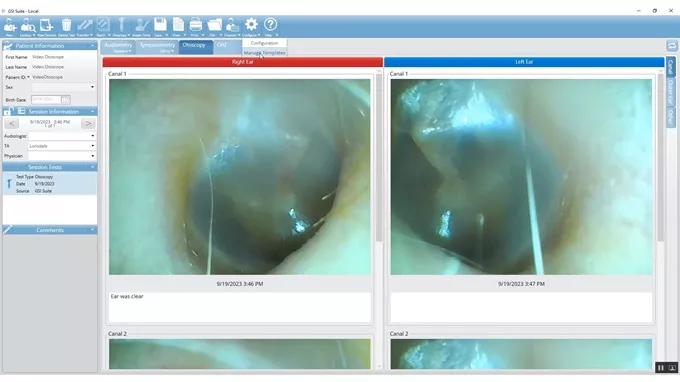The width and height of the screenshot is (680, 382).
Task: Pause the video playback
Action: [x=661, y=368]
